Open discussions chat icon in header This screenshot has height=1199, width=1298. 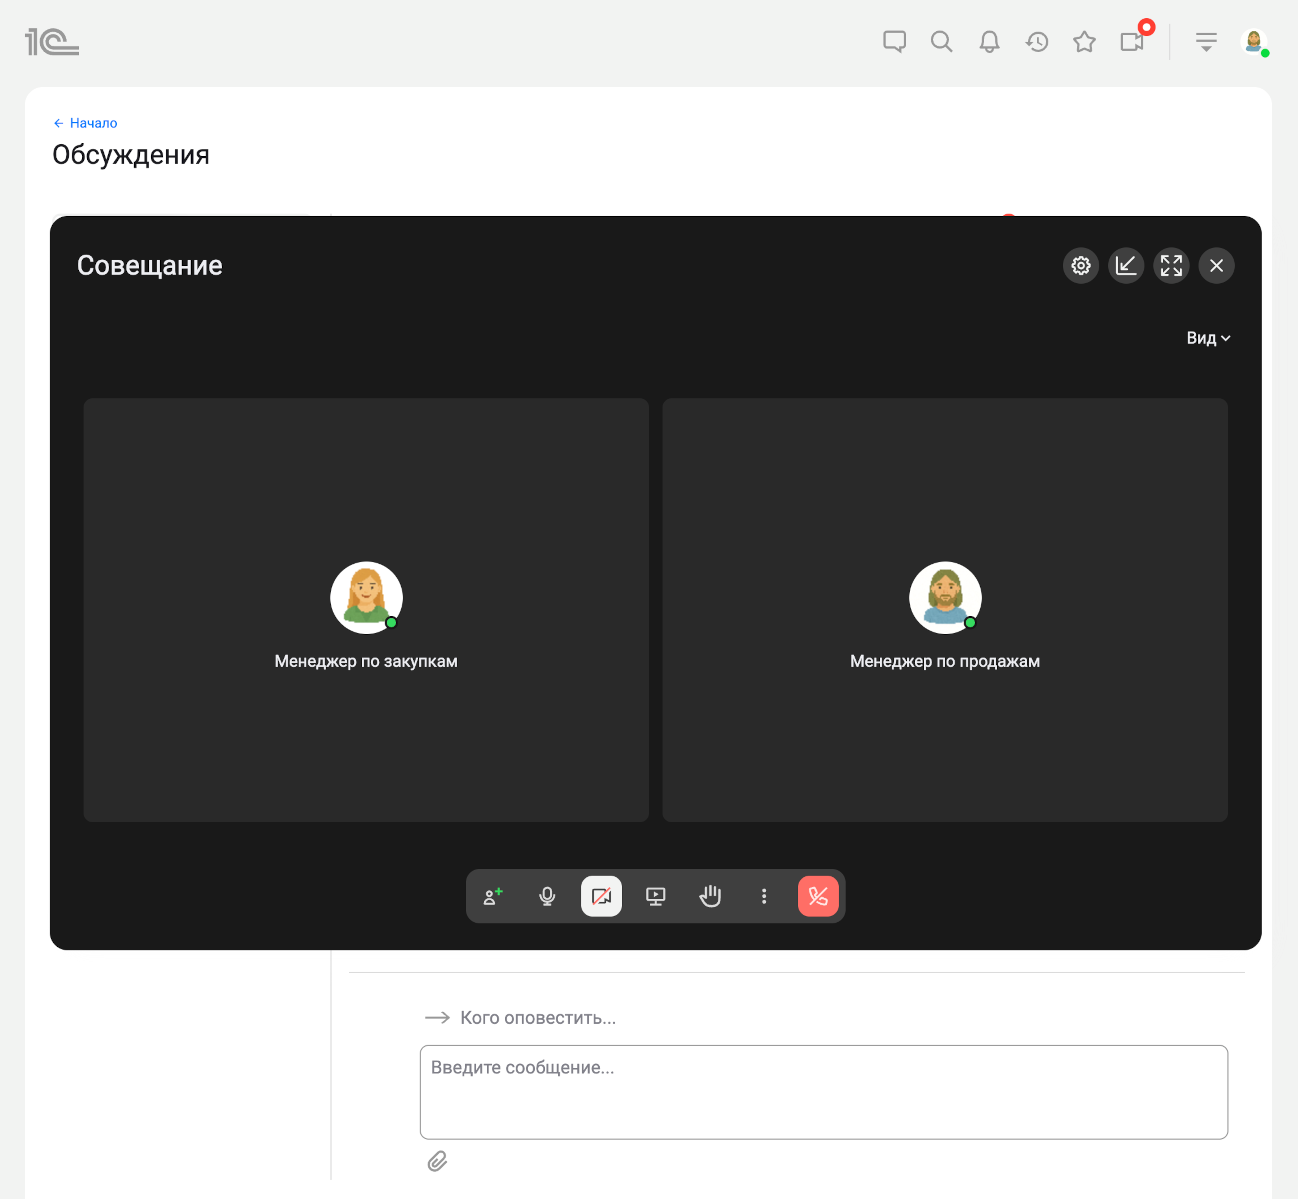(894, 42)
